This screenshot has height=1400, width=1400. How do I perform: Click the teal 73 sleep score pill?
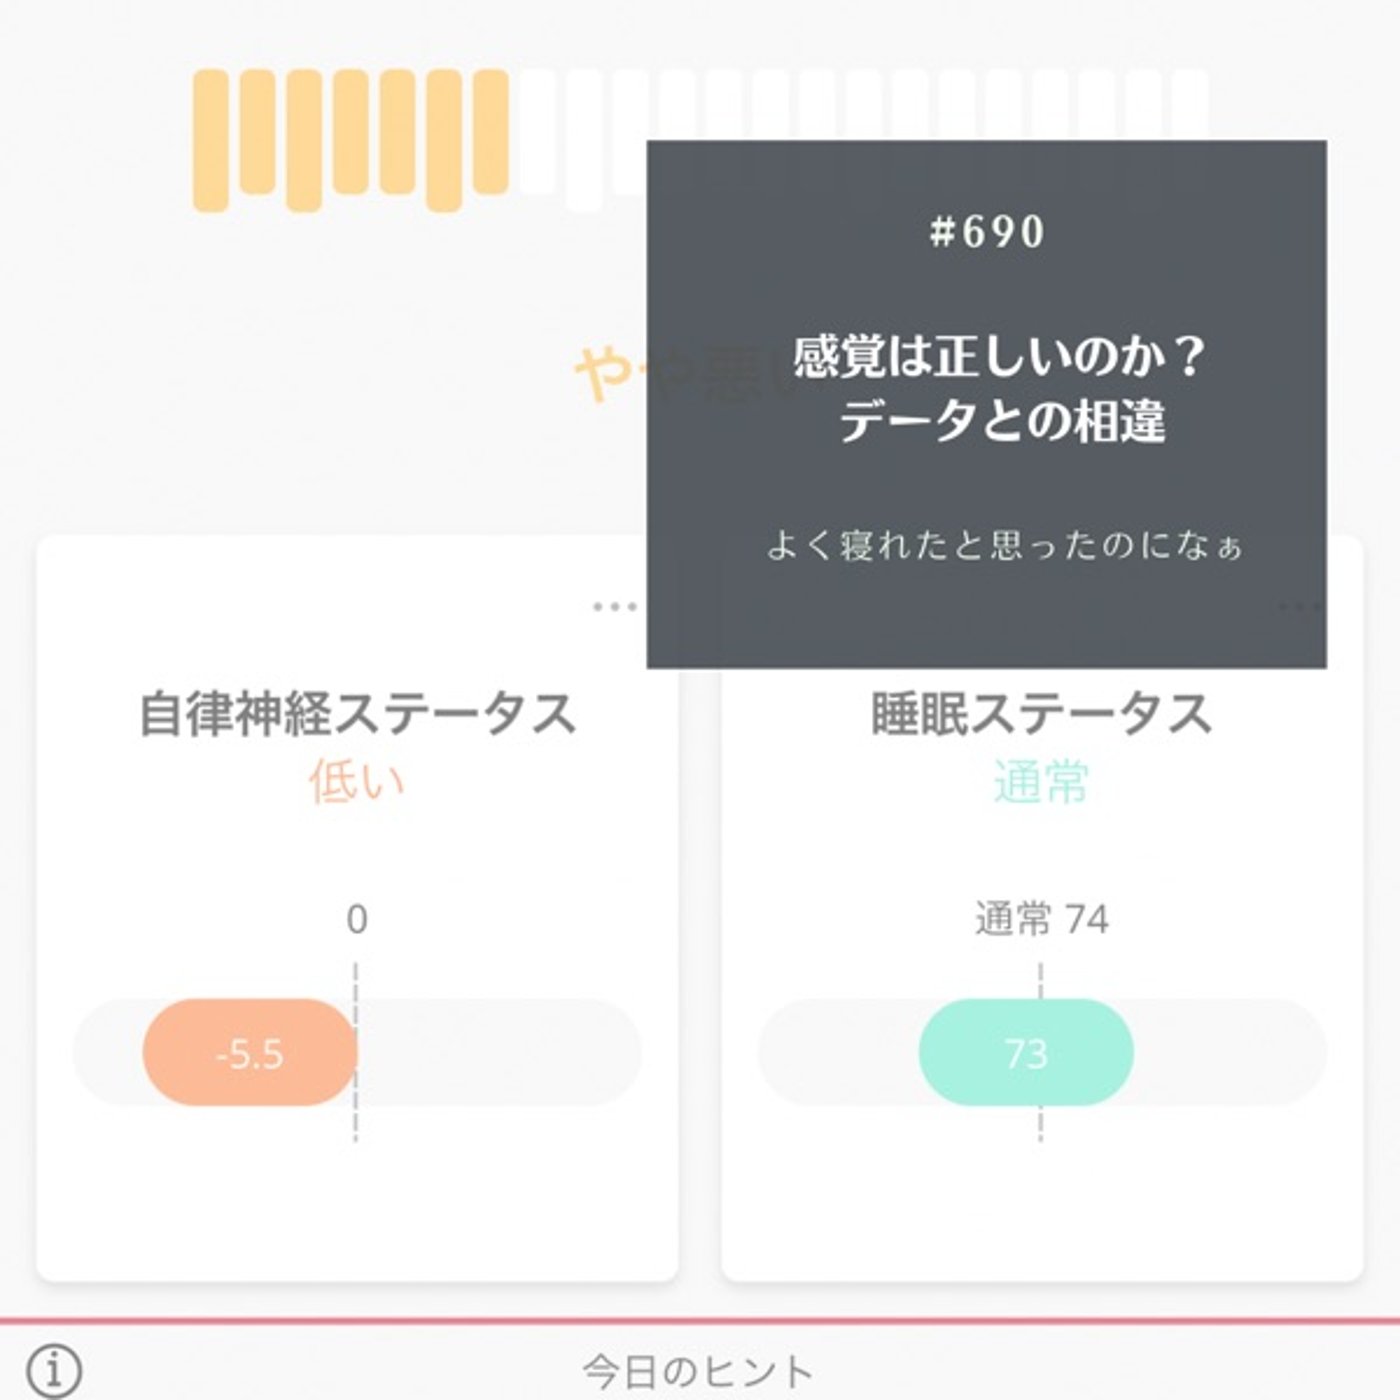tap(1026, 1053)
